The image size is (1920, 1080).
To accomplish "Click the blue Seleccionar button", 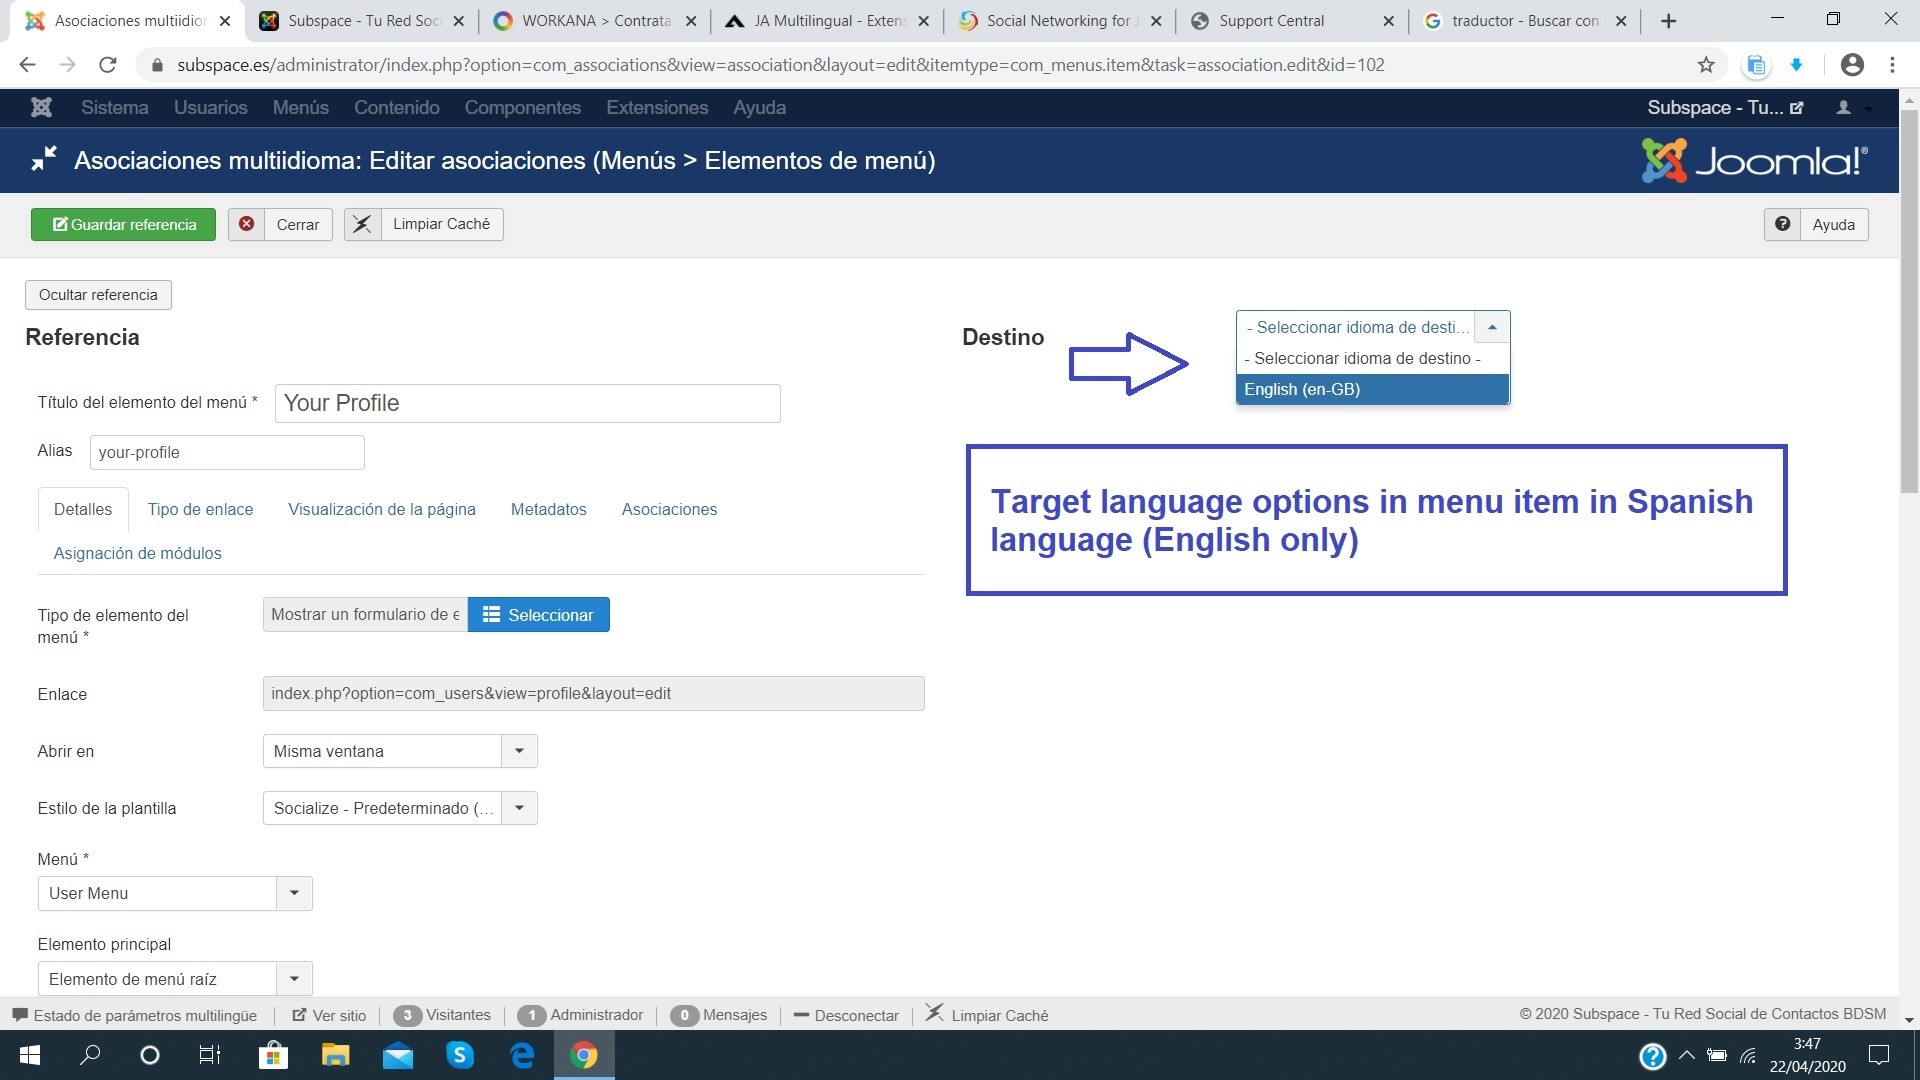I will click(x=538, y=615).
